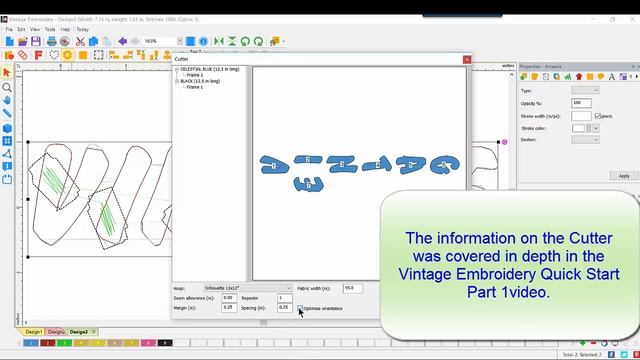Viewport: 640px width, 360px height.
Task: Open the File menu
Action: [9, 29]
